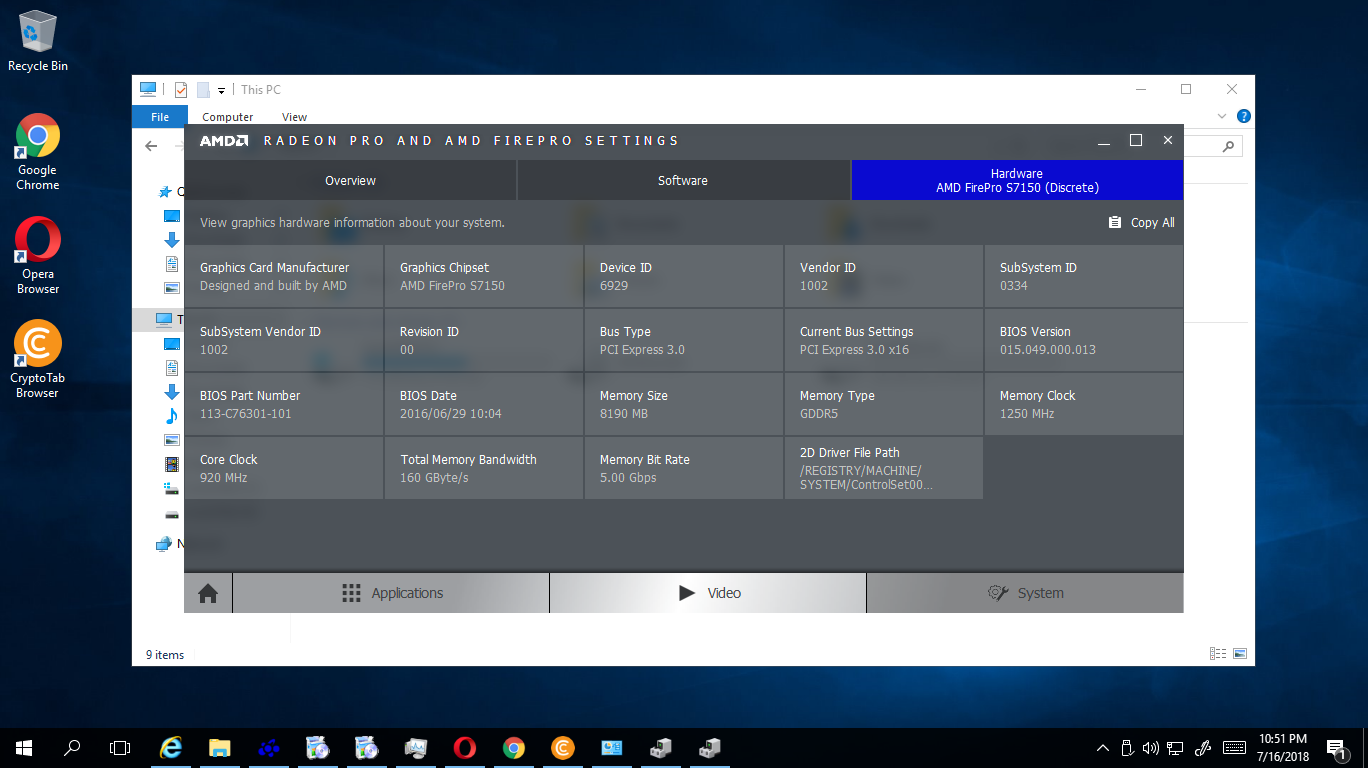Switch Explorer to details view icon
The image size is (1368, 768).
coord(1218,654)
